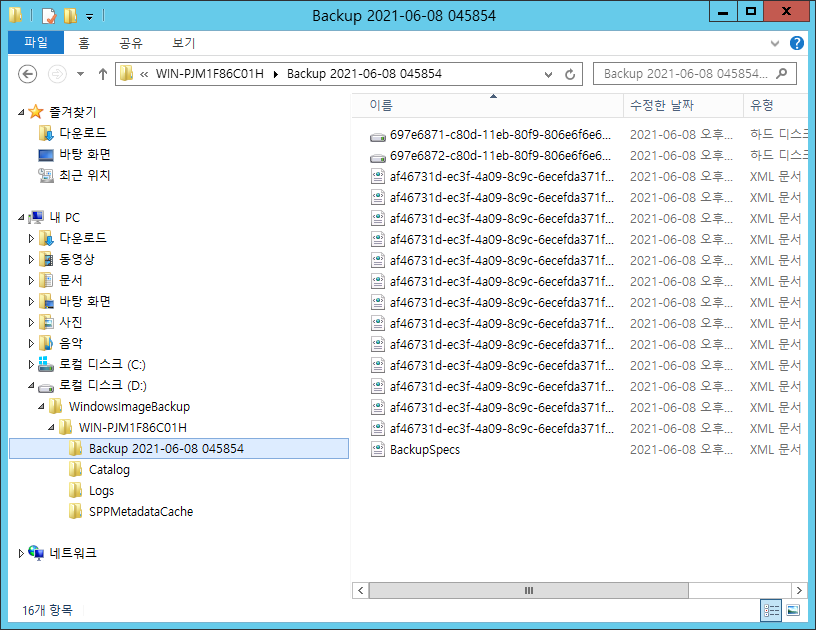Click the Forward navigation arrow
This screenshot has width=816, height=630.
coord(57,74)
